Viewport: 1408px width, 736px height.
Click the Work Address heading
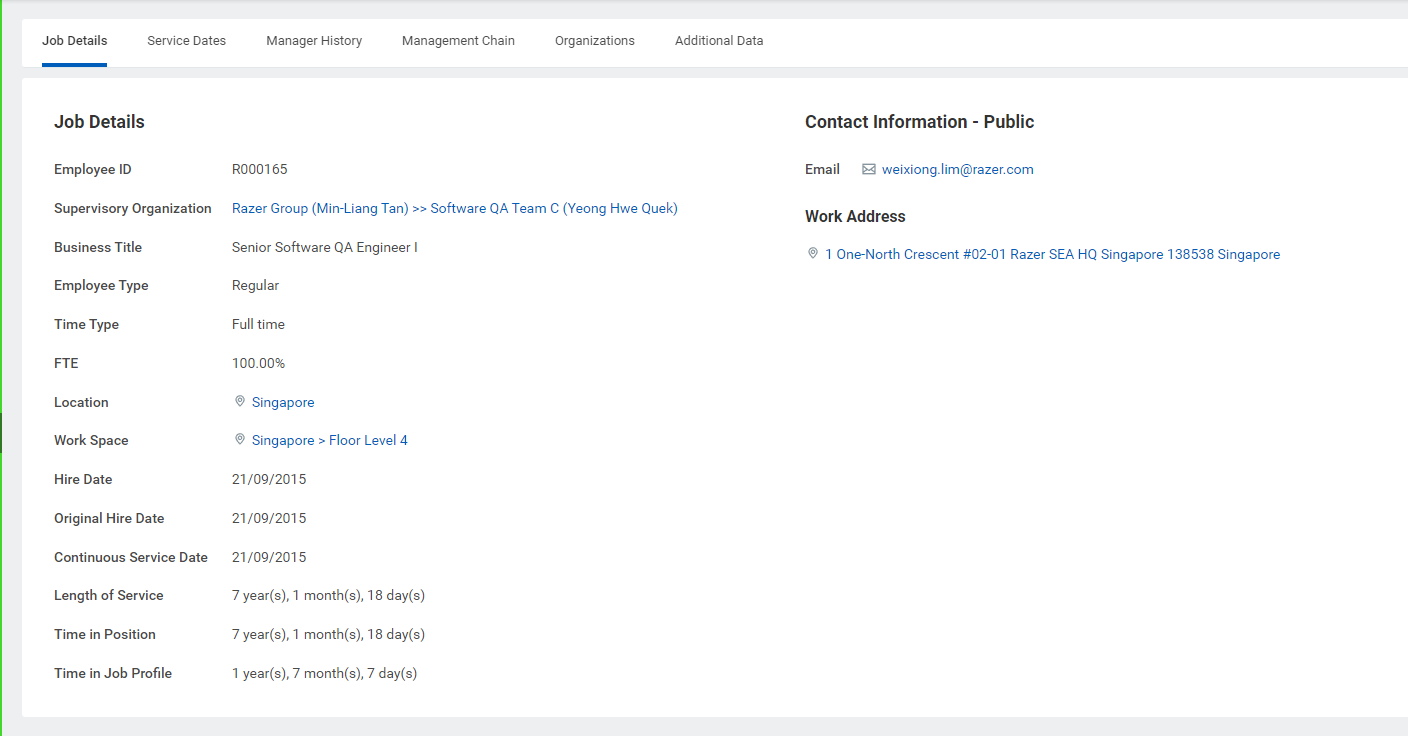(x=855, y=216)
